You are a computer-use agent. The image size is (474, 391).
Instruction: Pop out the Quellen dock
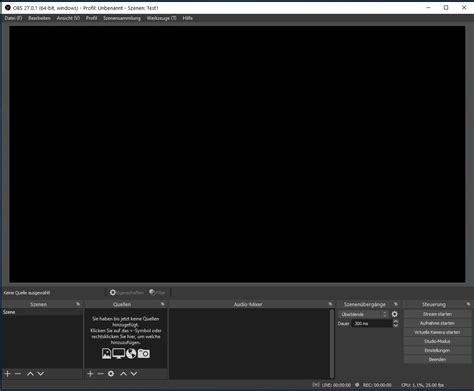(163, 304)
